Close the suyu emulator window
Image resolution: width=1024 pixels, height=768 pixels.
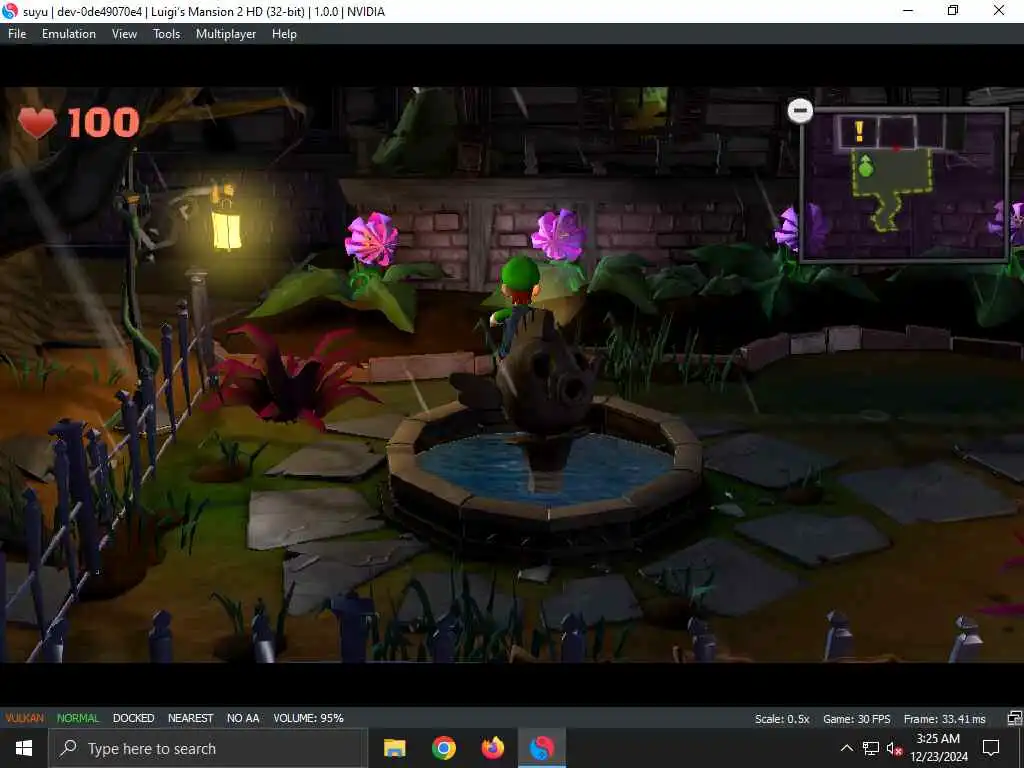(x=999, y=11)
